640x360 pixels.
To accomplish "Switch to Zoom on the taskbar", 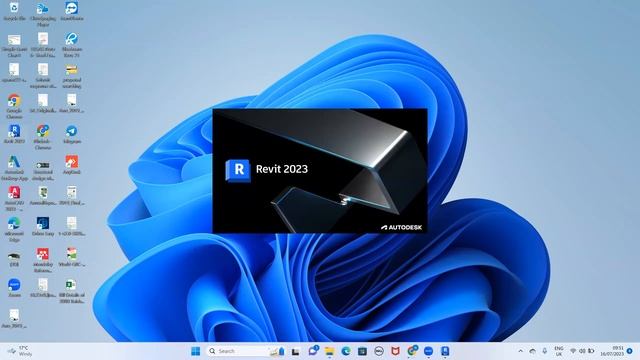I will 429,351.
